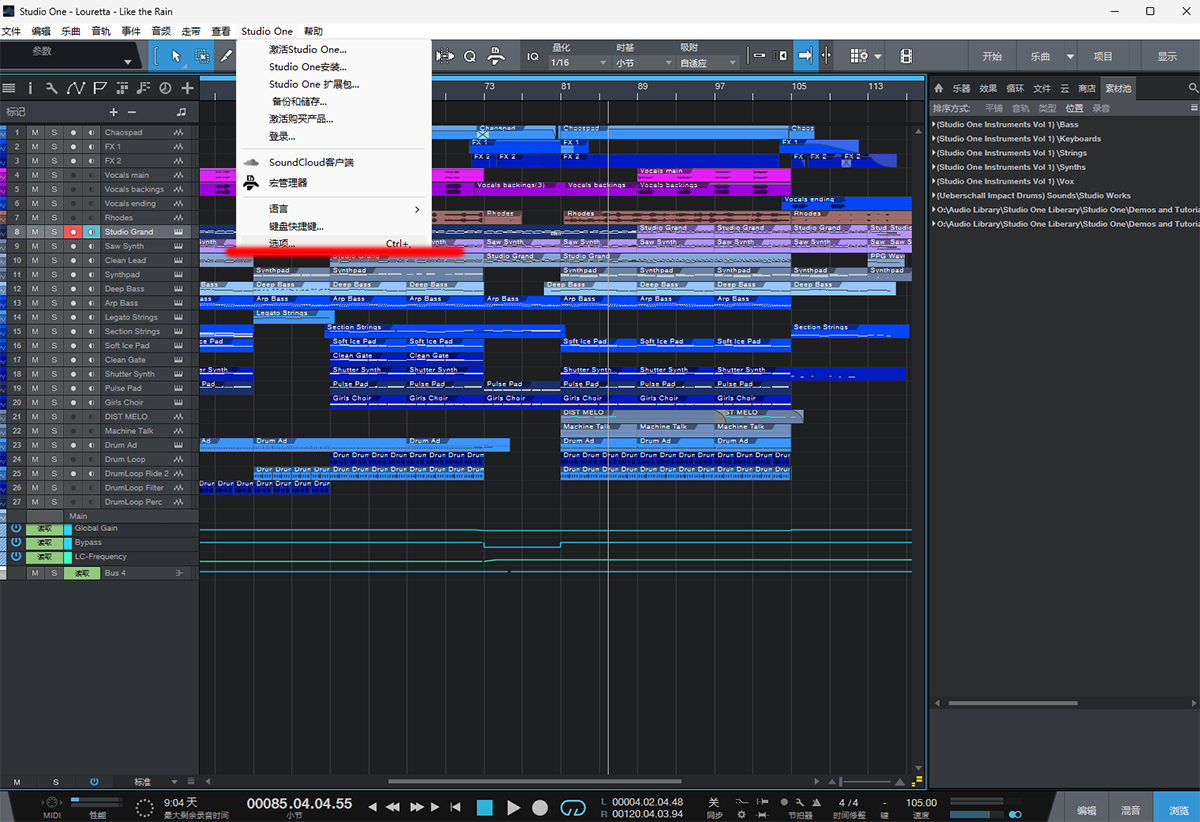
Task: Show automation curve icon
Action: (76, 88)
